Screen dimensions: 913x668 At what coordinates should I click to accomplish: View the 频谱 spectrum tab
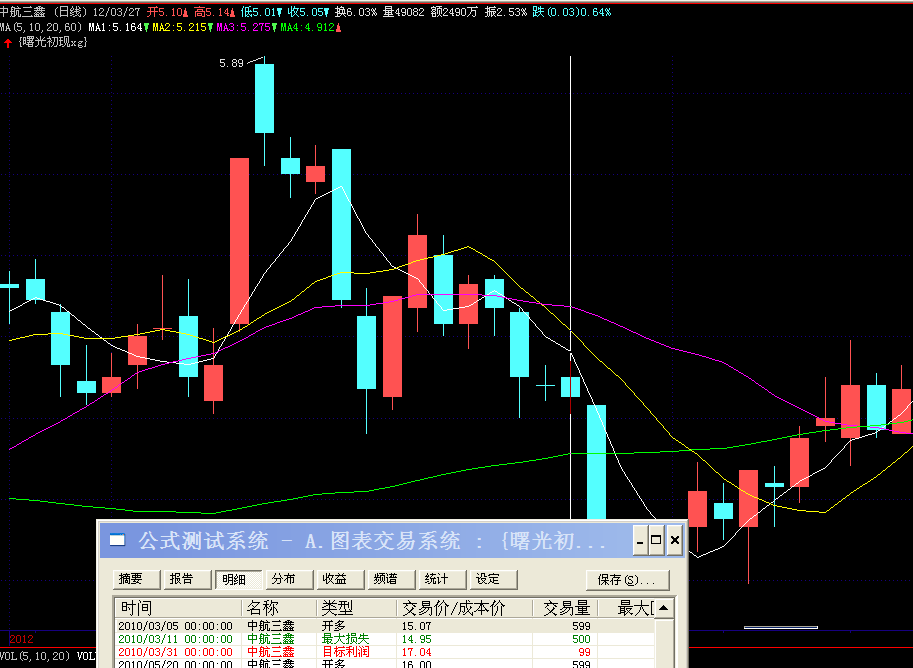pyautogui.click(x=386, y=579)
